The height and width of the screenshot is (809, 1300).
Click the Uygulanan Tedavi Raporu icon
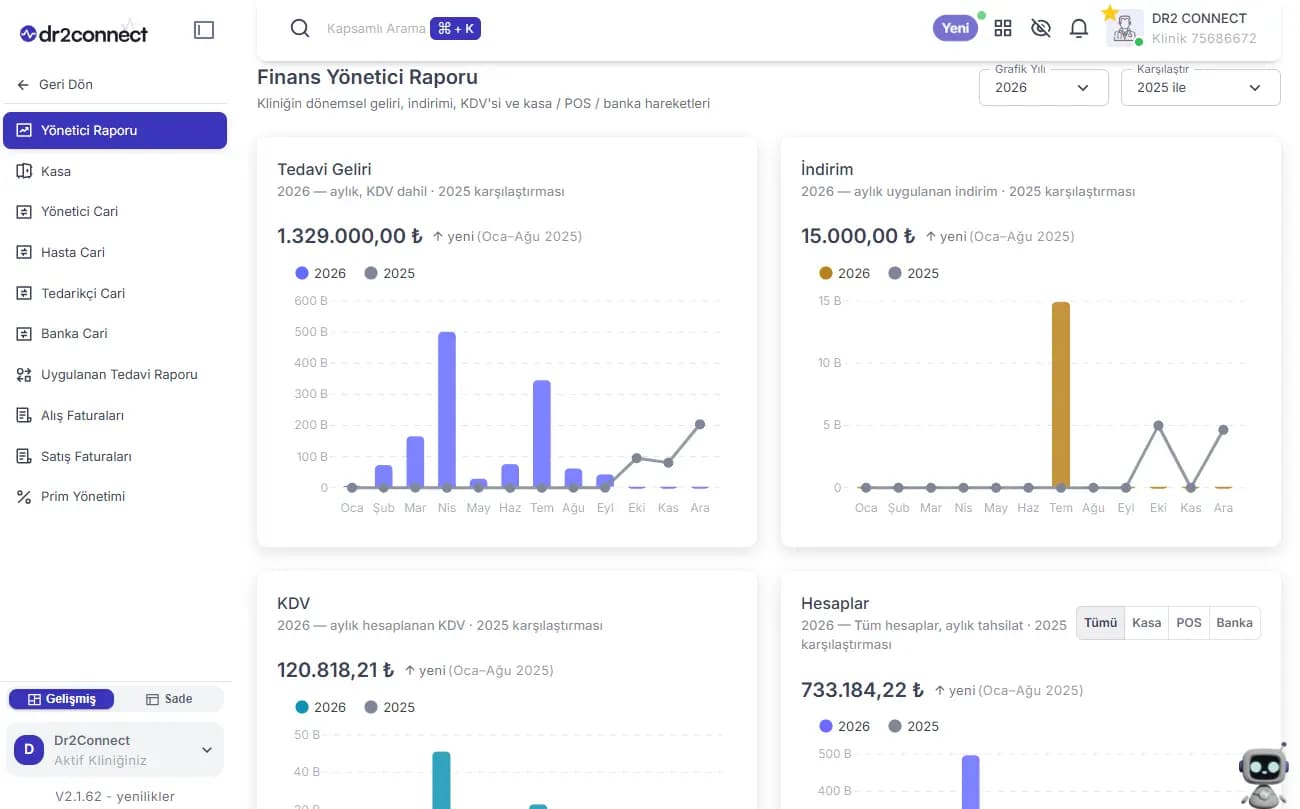click(24, 375)
